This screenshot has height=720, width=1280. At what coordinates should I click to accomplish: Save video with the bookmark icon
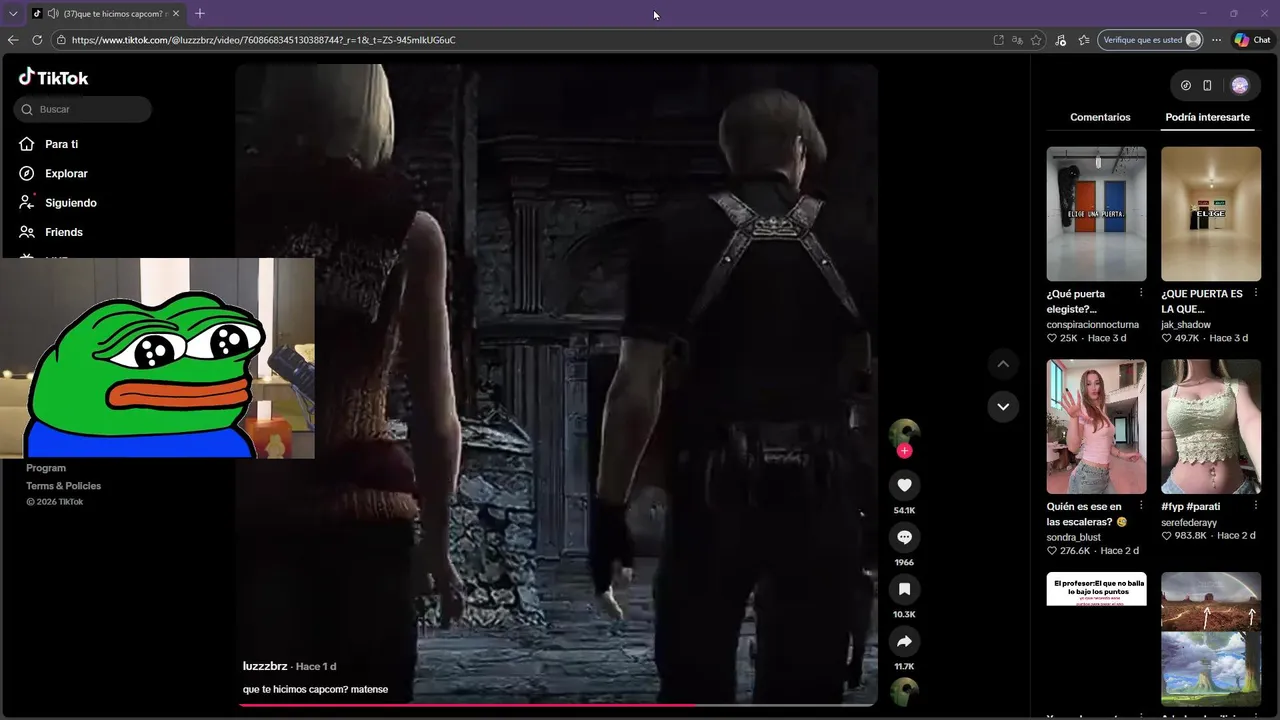pyautogui.click(x=904, y=589)
